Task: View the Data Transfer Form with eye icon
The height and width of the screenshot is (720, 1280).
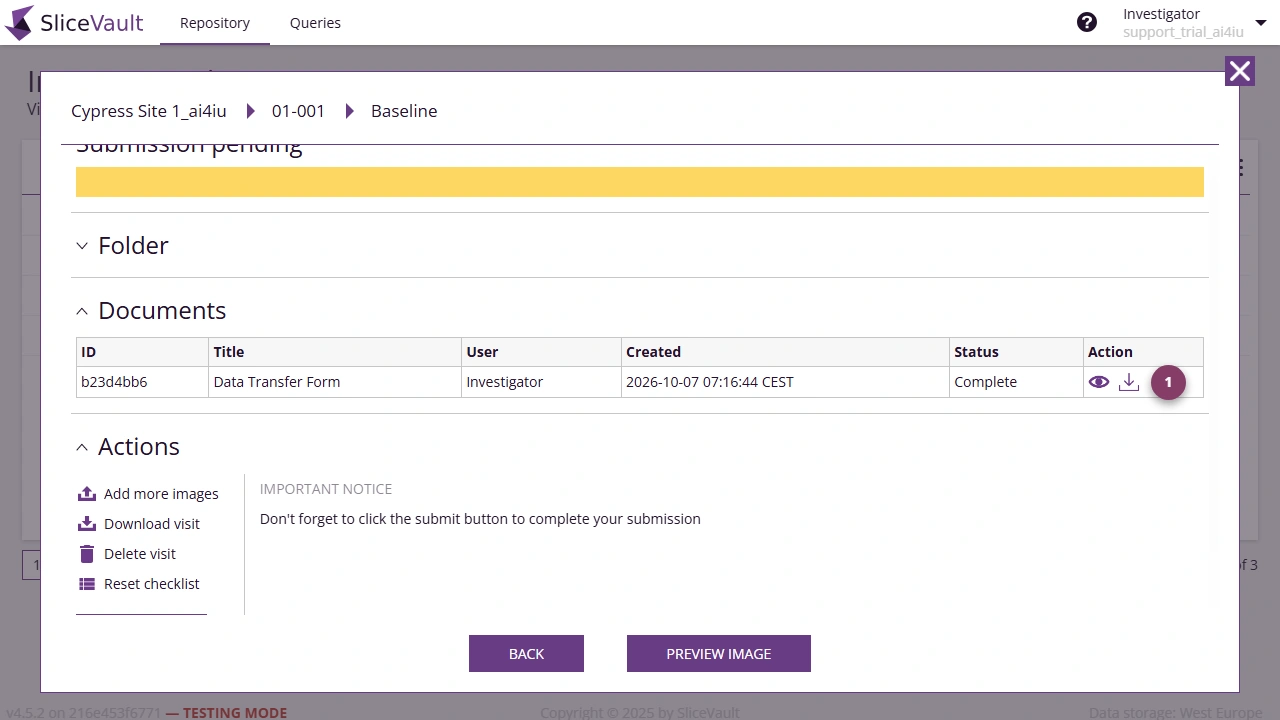Action: click(x=1099, y=382)
